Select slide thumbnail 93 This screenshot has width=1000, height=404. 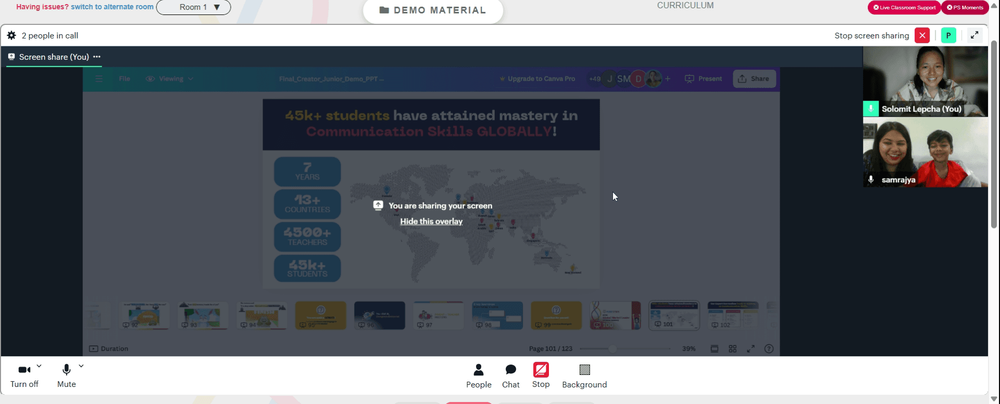[x=202, y=315]
